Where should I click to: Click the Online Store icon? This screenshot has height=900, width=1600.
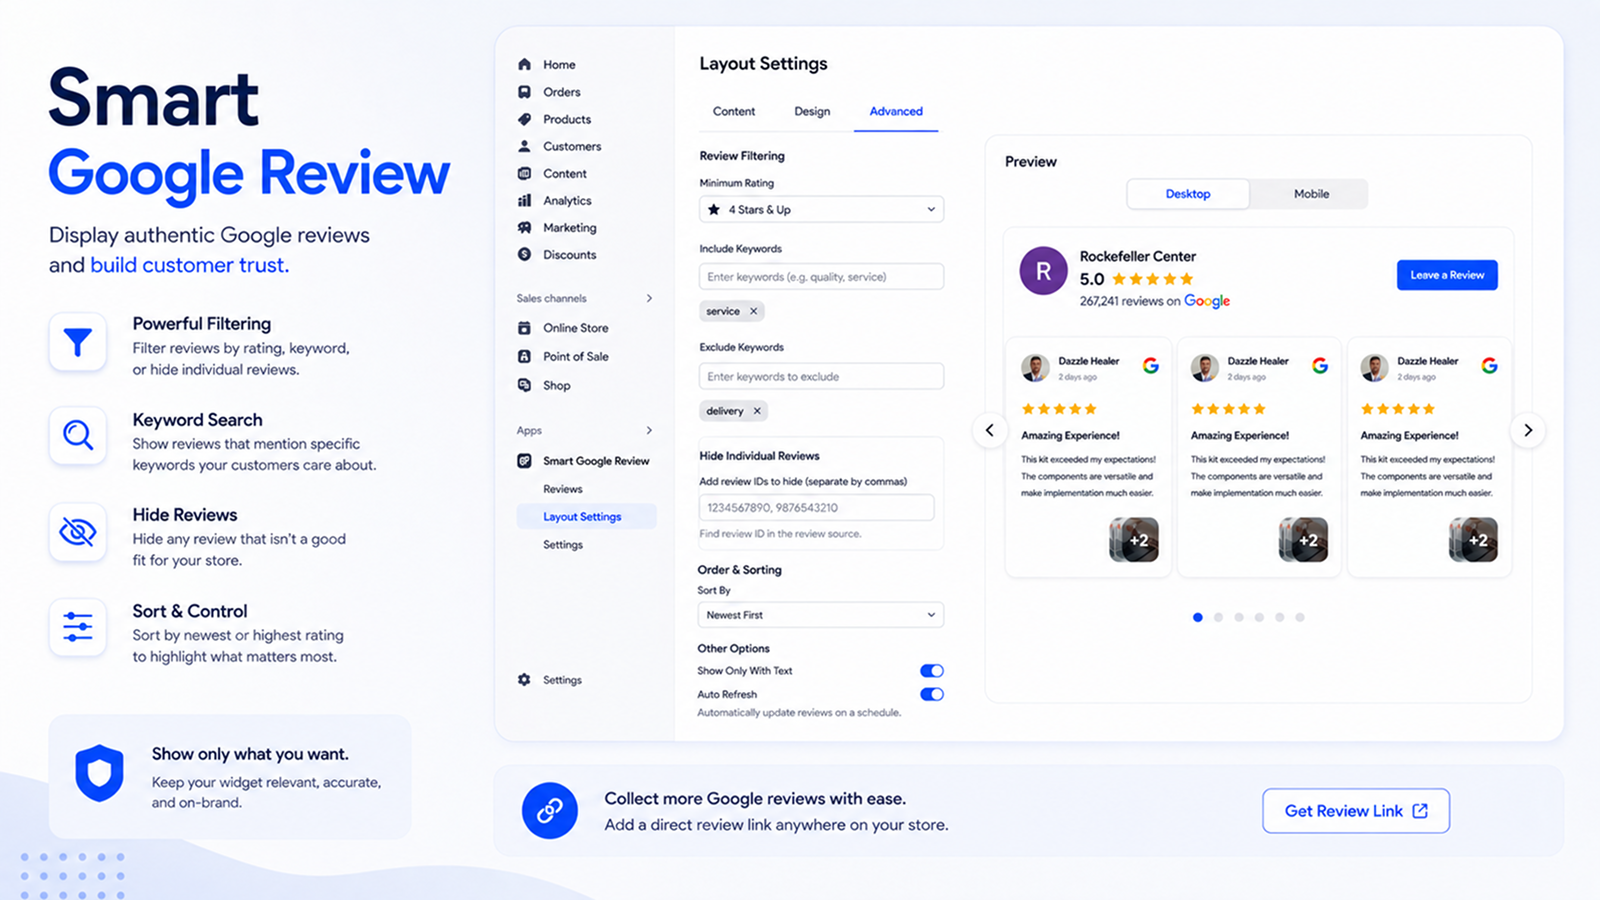[524, 328]
